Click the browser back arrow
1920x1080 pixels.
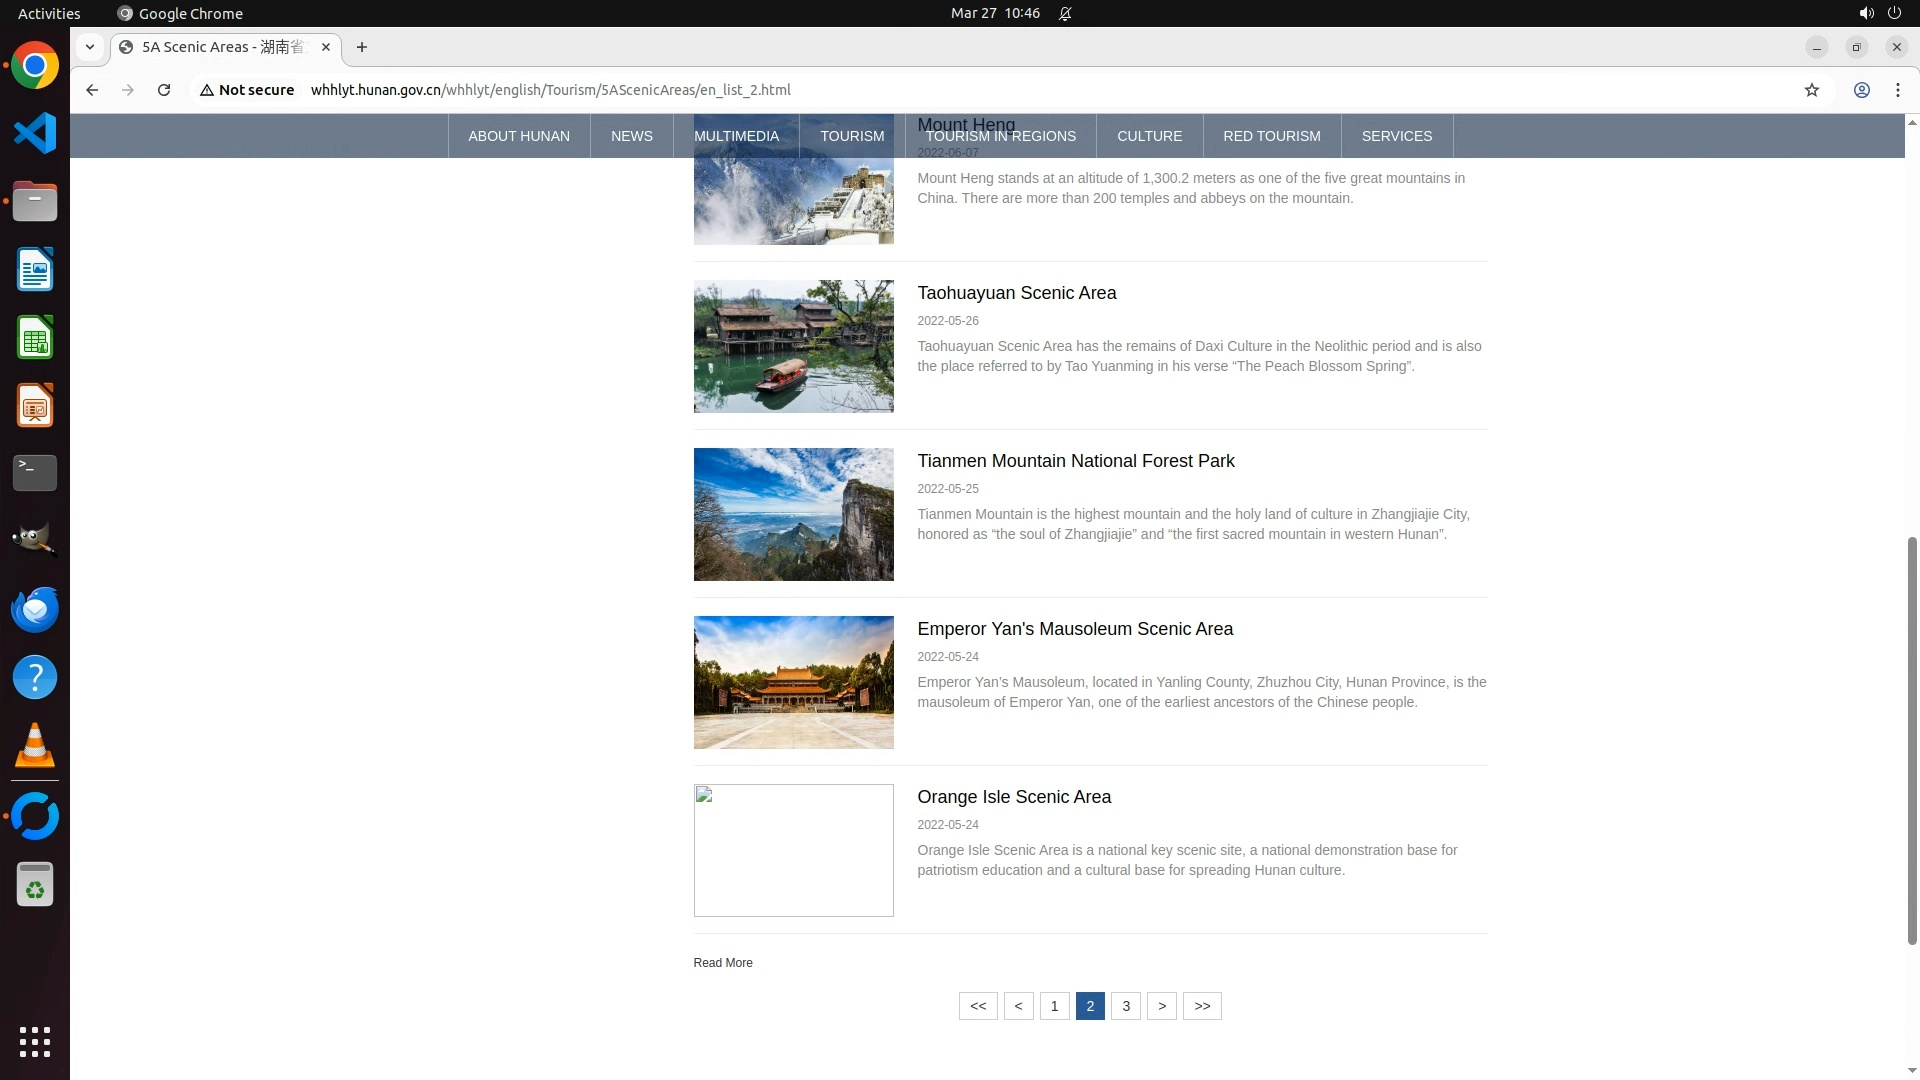92,90
